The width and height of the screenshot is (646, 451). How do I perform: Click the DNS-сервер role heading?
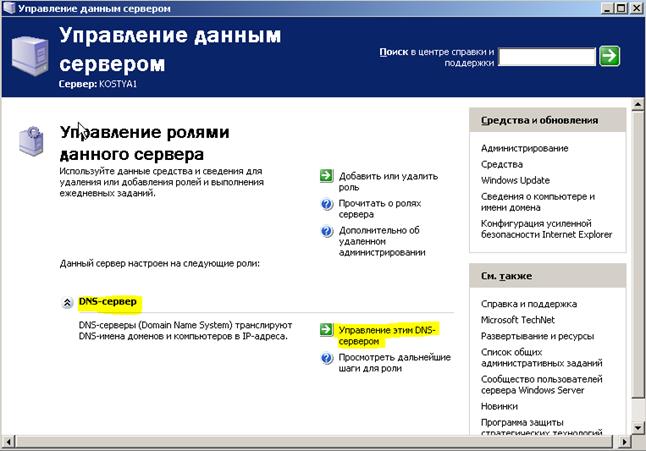pos(108,301)
